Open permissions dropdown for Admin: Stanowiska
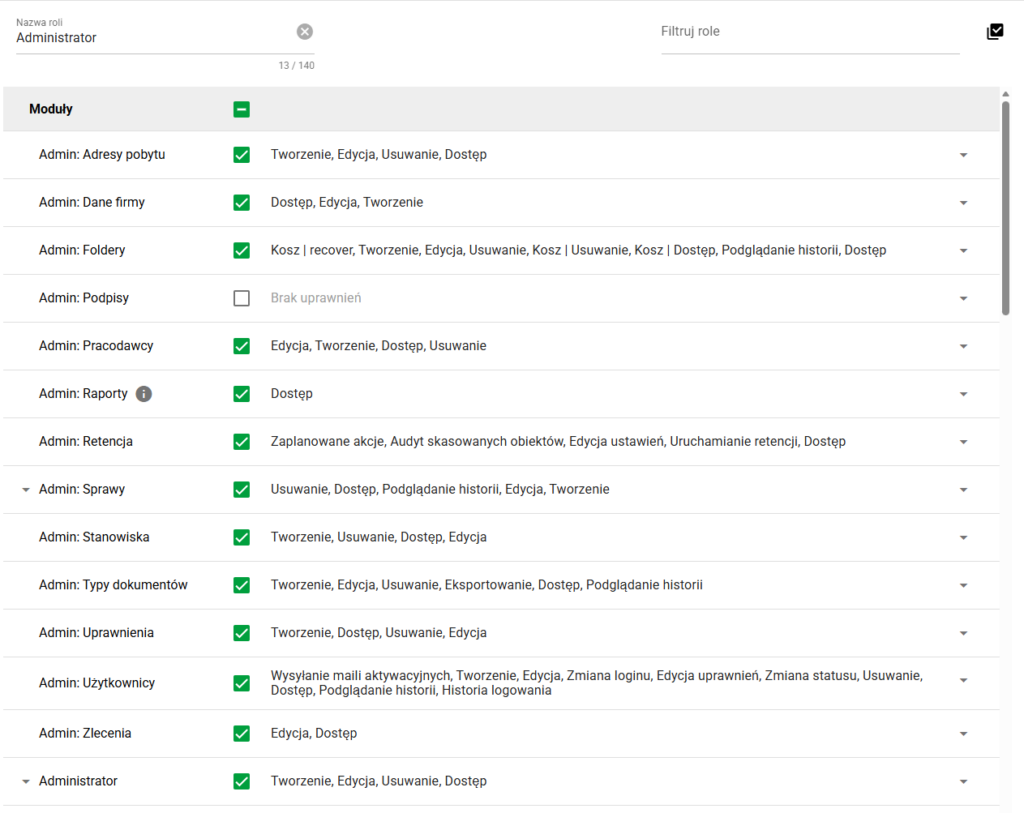The width and height of the screenshot is (1024, 813). pos(963,537)
